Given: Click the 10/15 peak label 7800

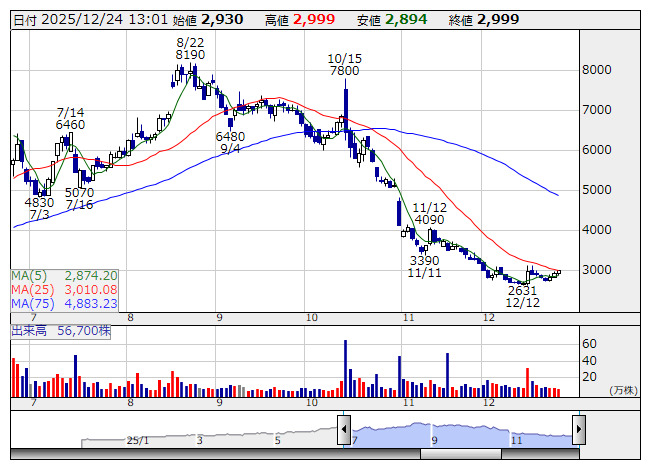Looking at the screenshot, I should tap(344, 71).
